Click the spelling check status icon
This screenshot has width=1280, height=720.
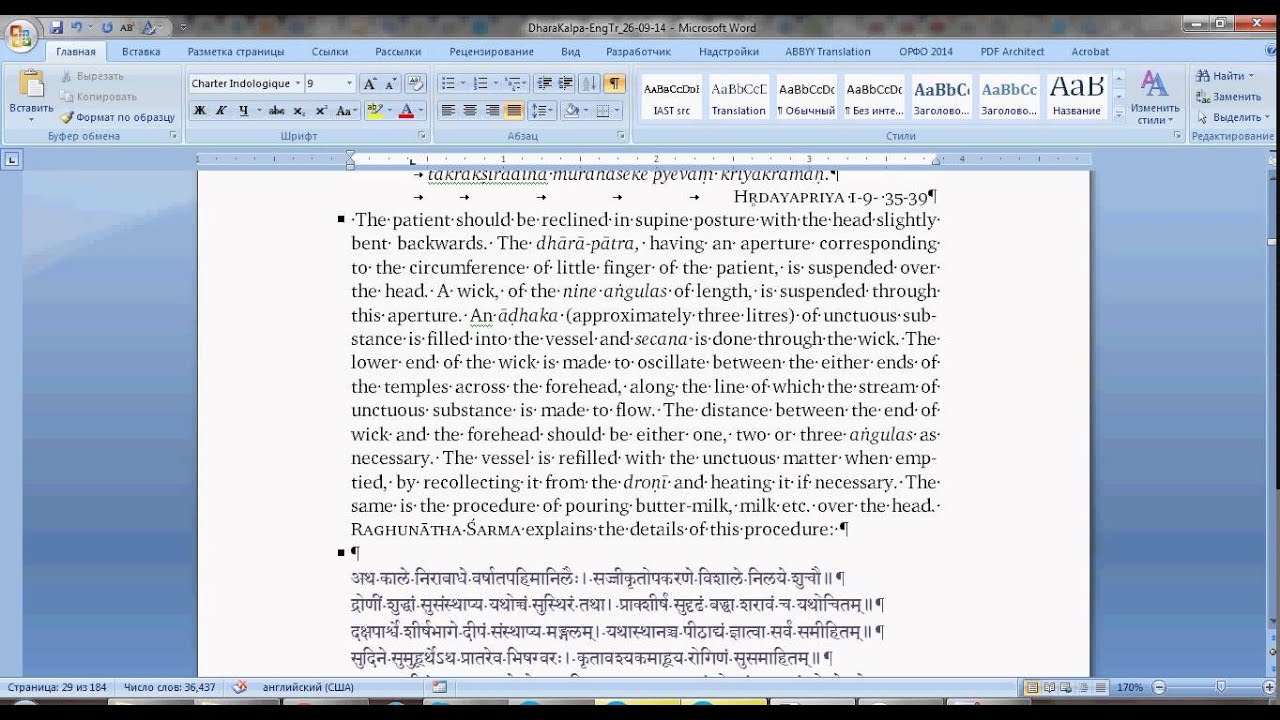(x=240, y=688)
